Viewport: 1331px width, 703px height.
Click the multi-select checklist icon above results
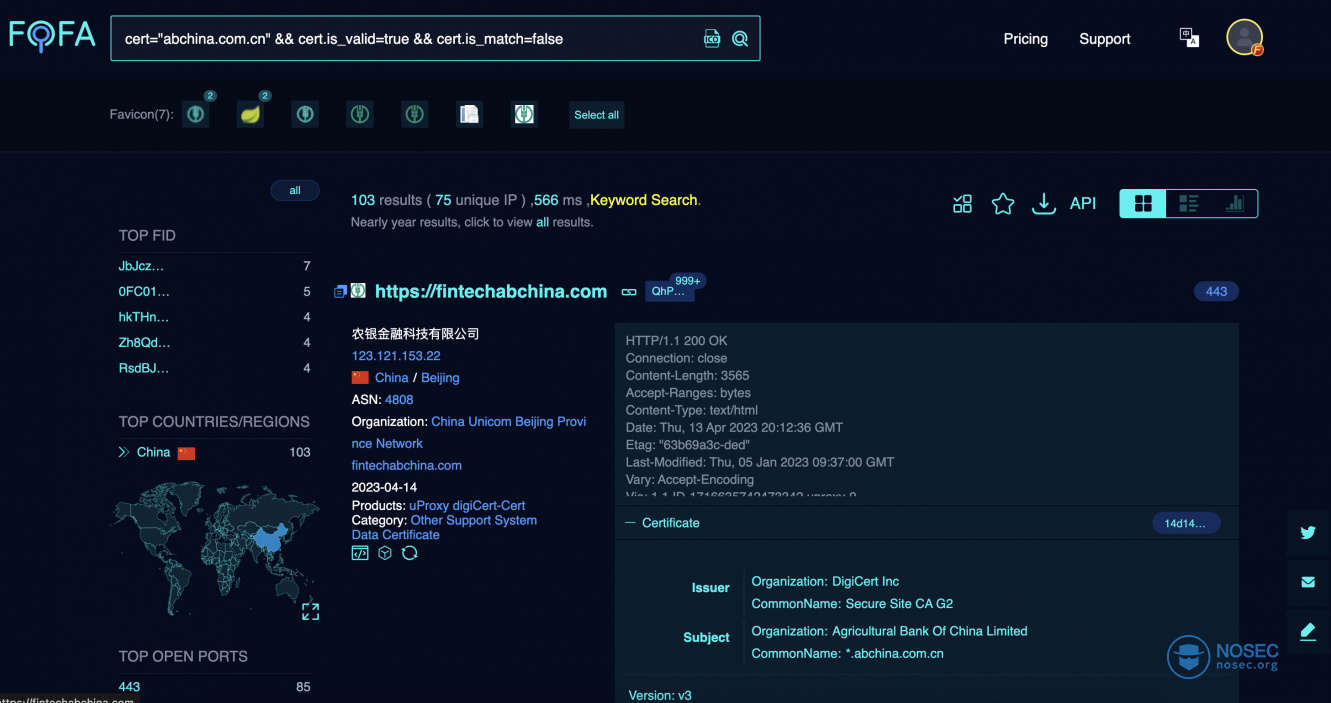click(x=962, y=204)
